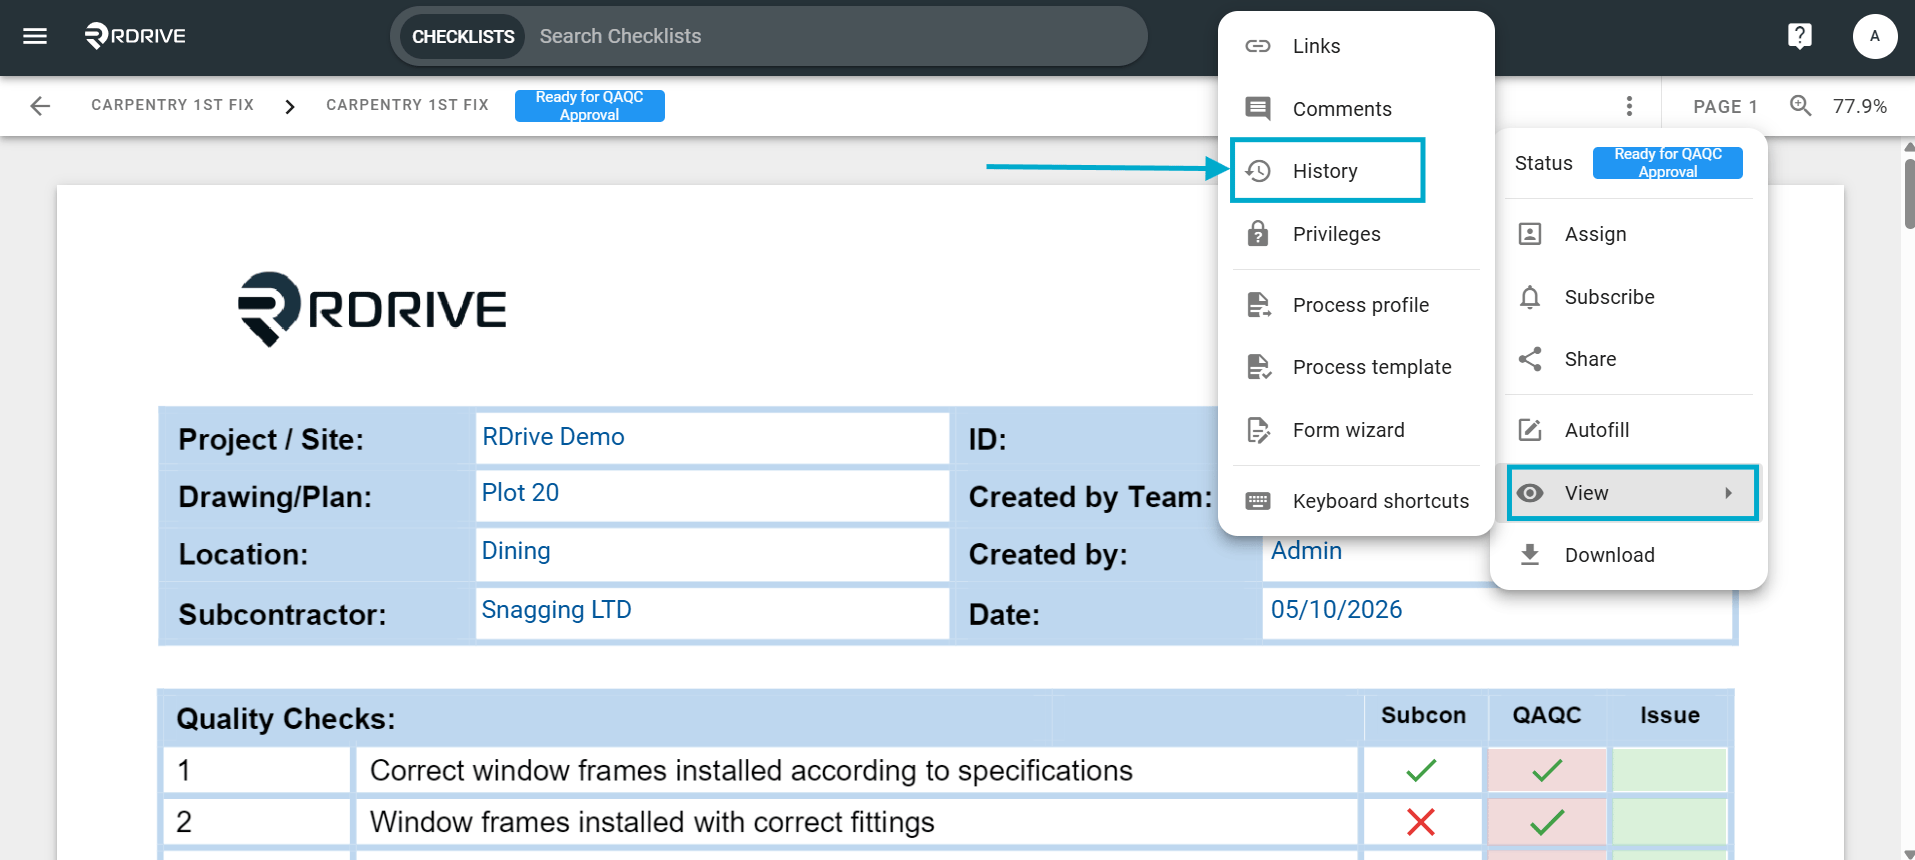
Task: Select the Links menu entry
Action: point(1356,46)
